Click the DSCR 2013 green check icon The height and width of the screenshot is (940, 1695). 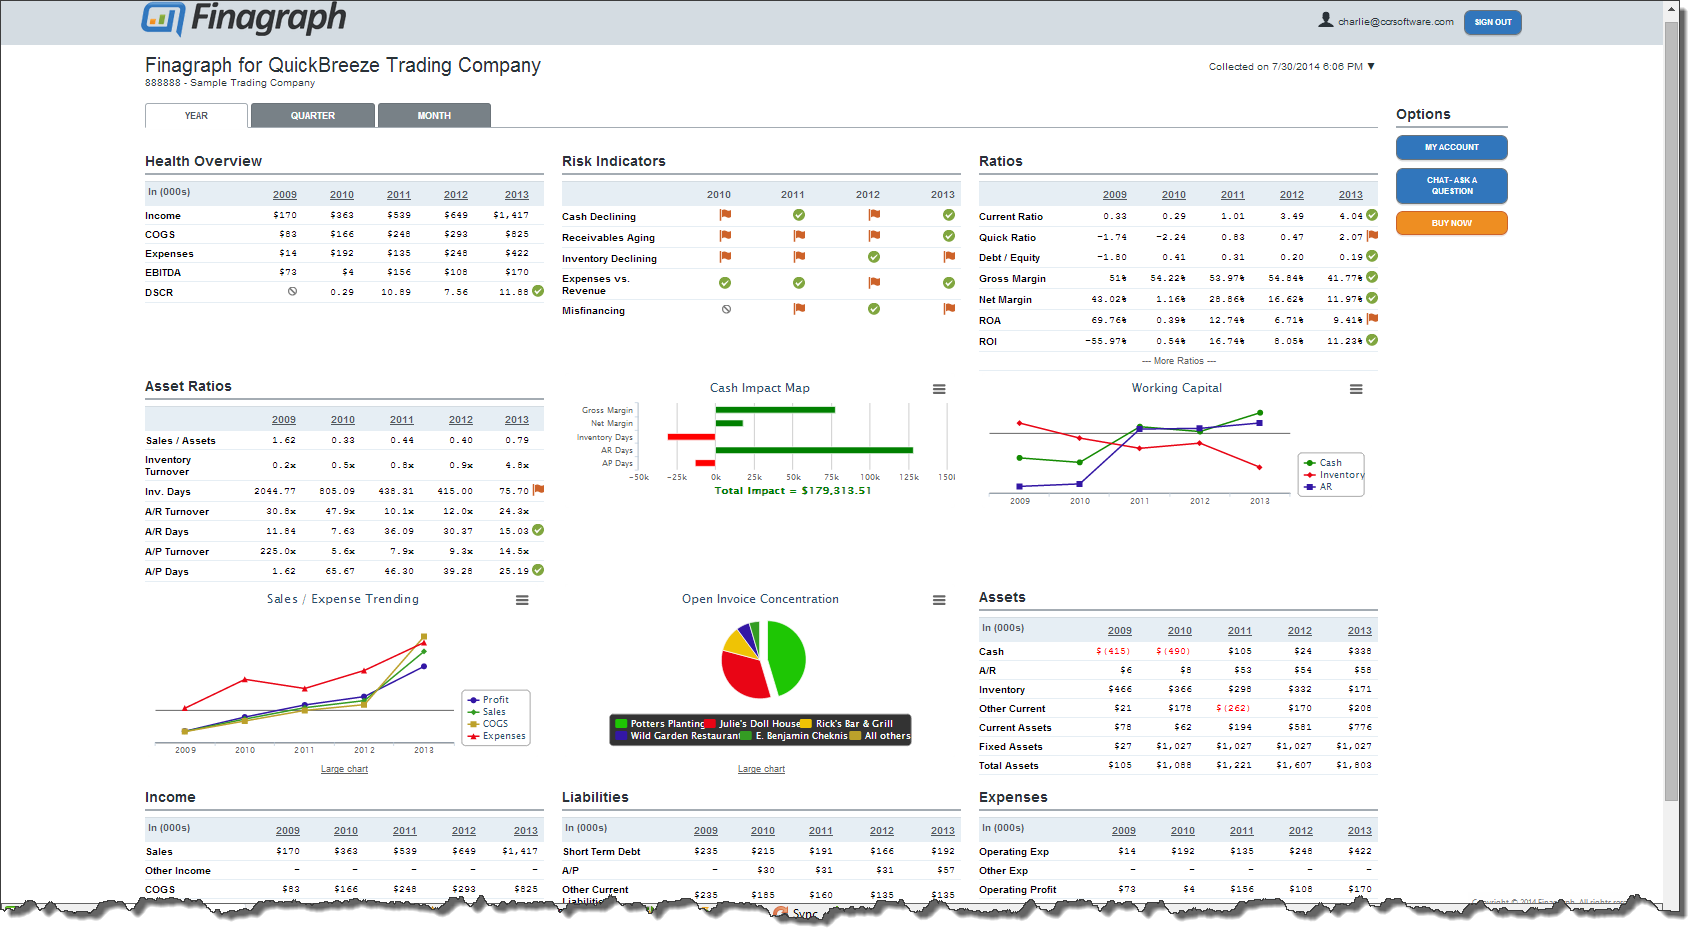click(x=538, y=291)
